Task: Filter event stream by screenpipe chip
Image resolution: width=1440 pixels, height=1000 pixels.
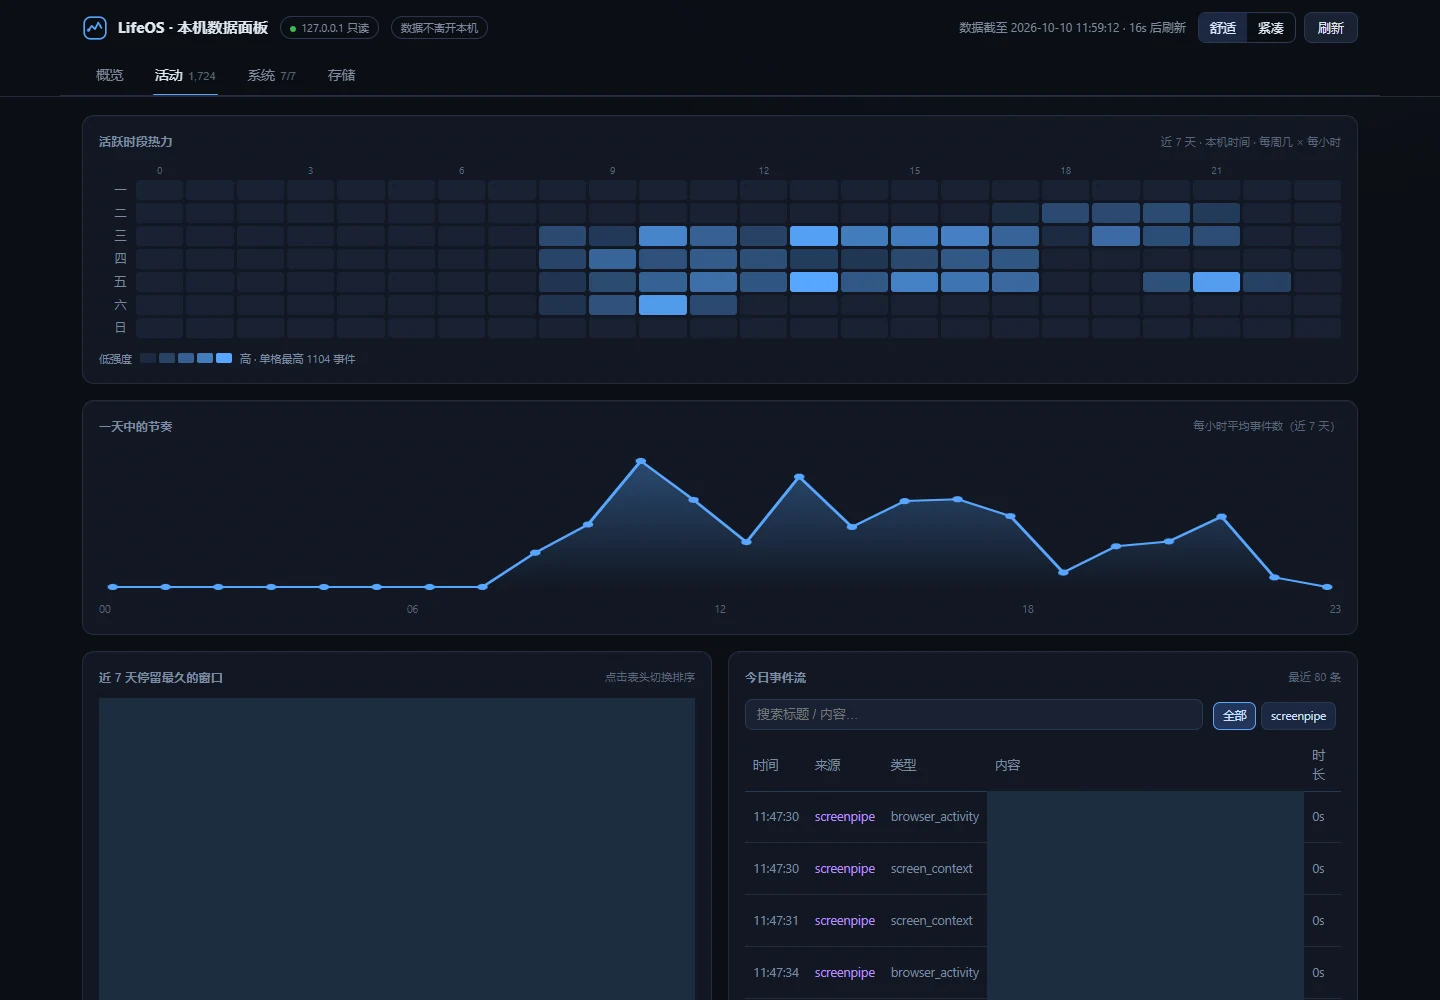Action: point(1298,716)
